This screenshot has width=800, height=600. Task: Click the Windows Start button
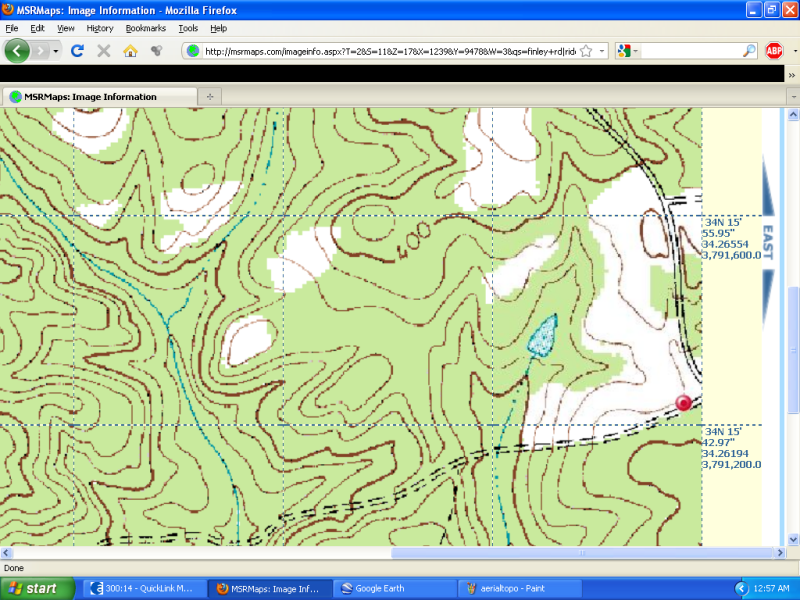pos(37,588)
